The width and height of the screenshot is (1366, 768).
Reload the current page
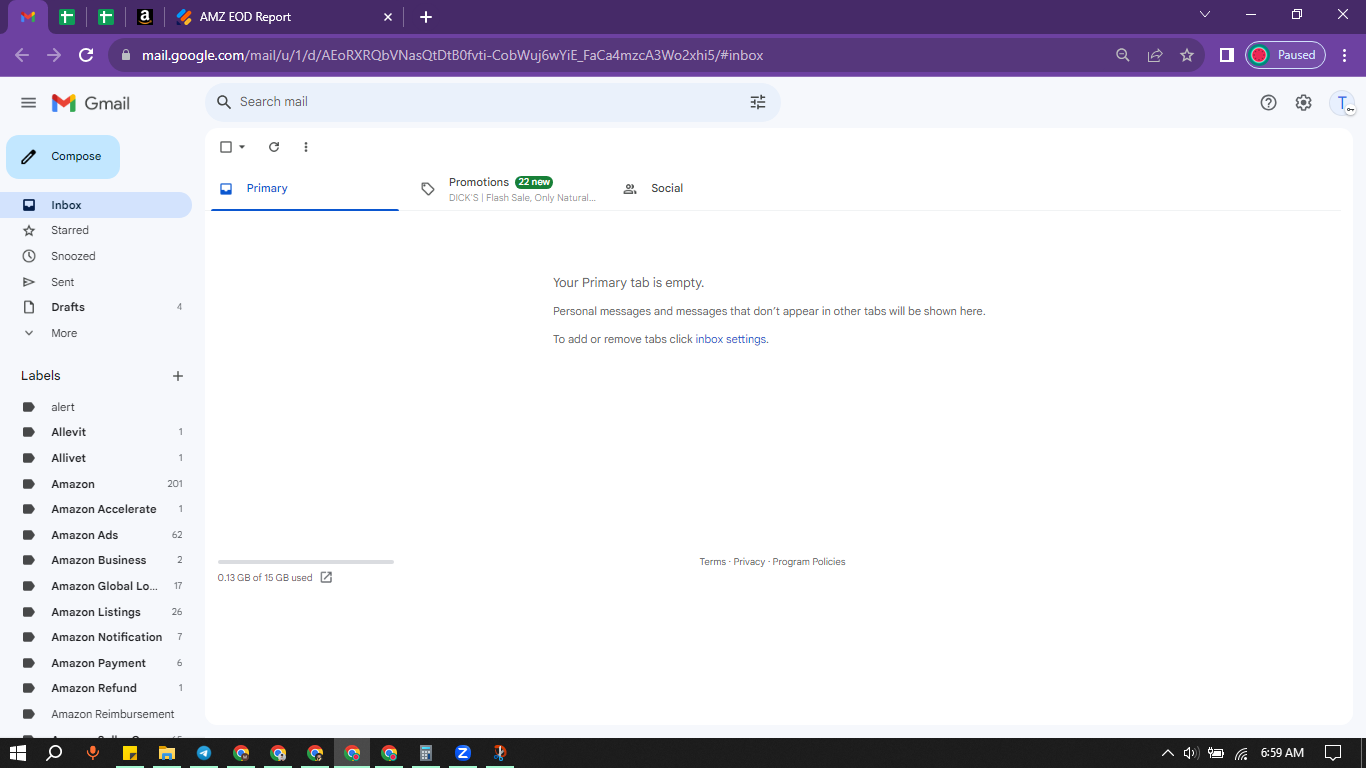86,55
